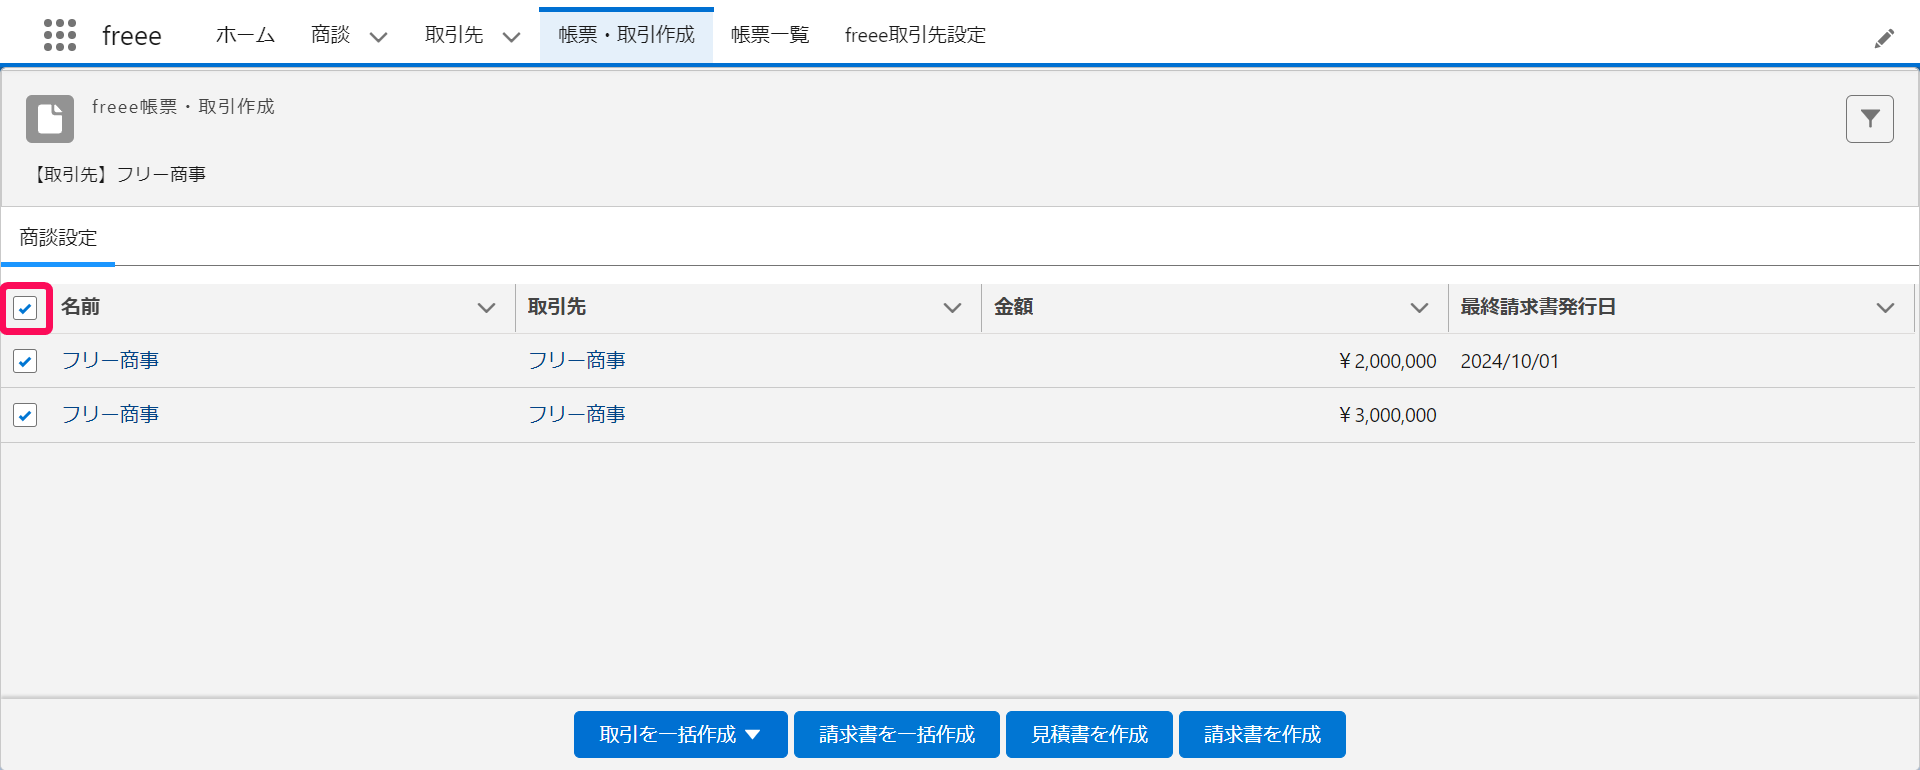Click the pencil edit navigation icon
1920x770 pixels.
click(1884, 38)
